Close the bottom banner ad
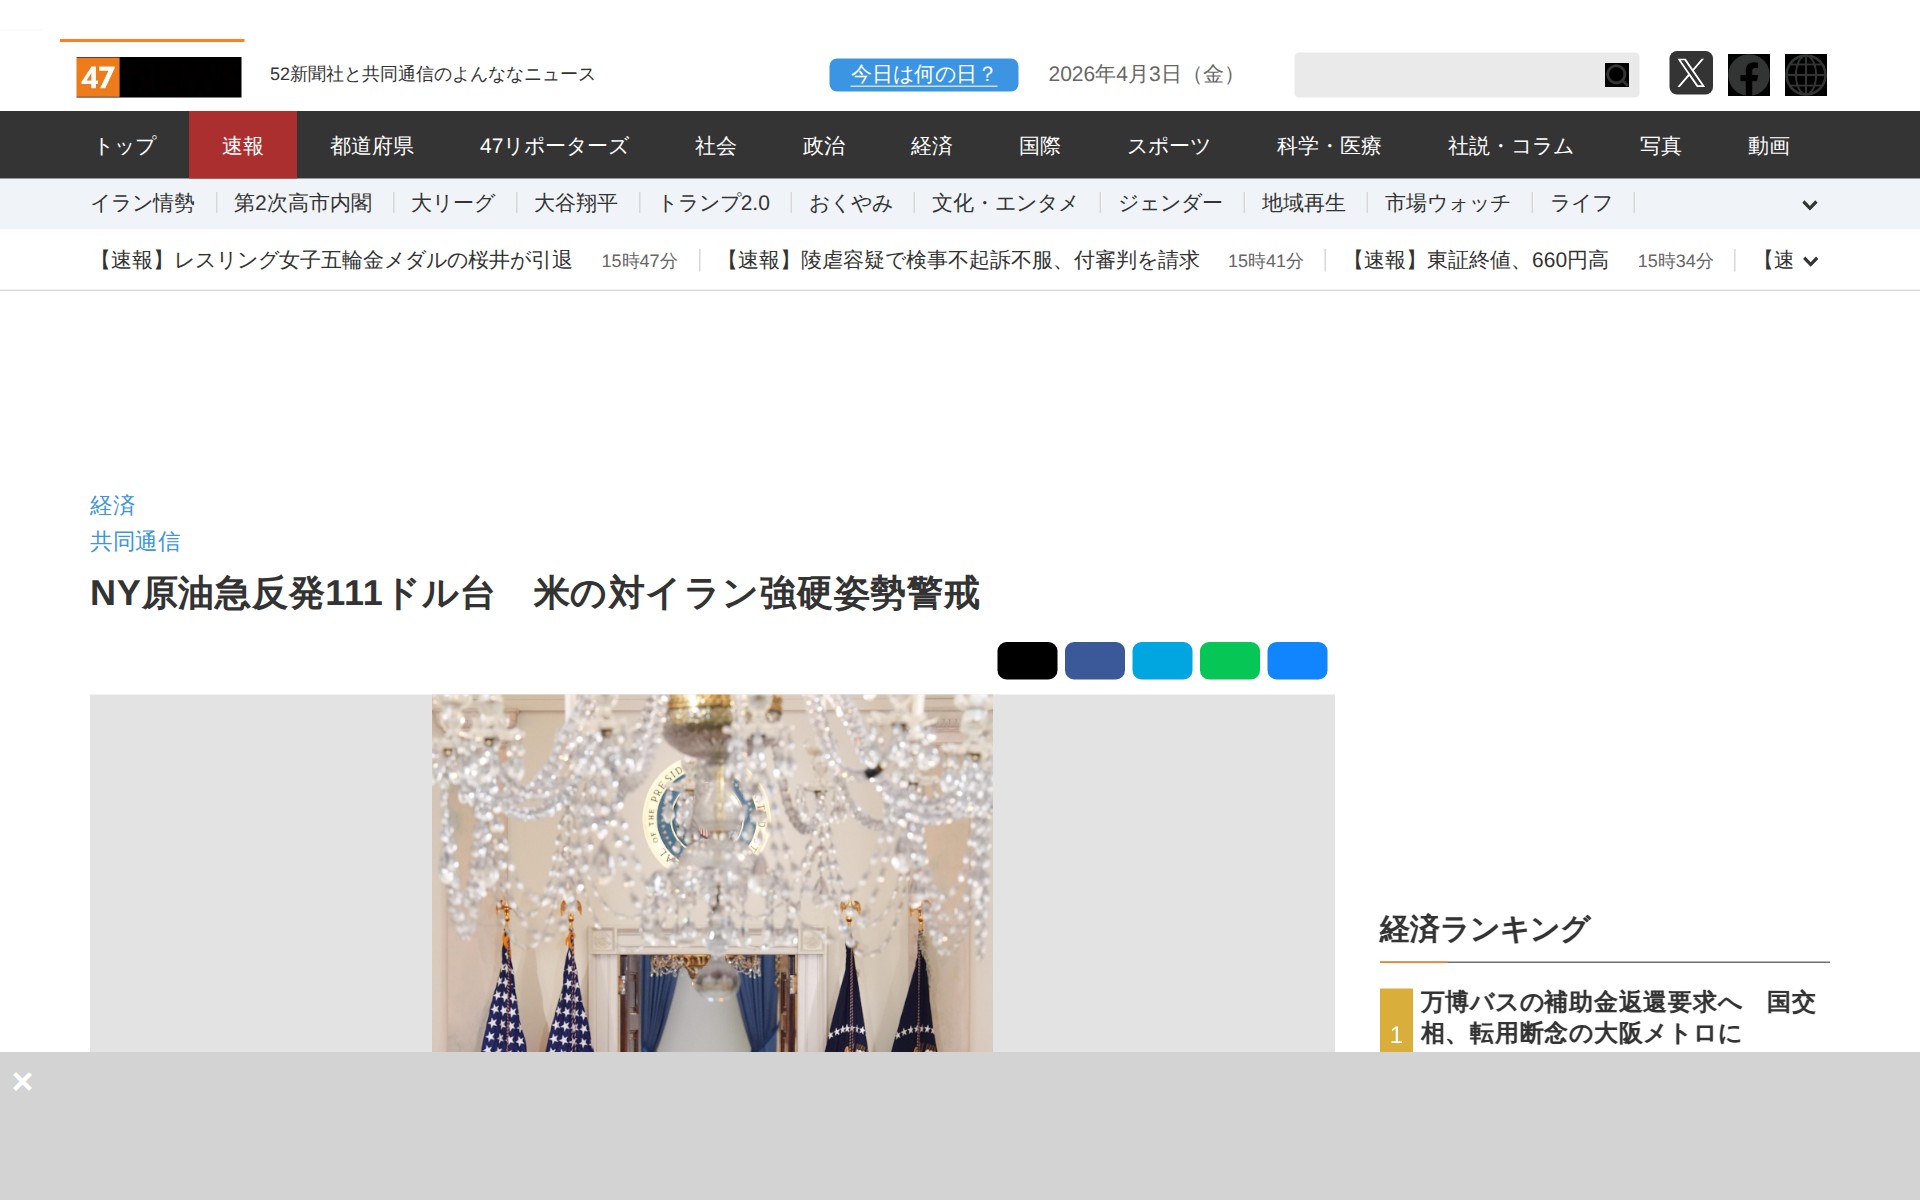The width and height of the screenshot is (1920, 1200). (22, 1082)
